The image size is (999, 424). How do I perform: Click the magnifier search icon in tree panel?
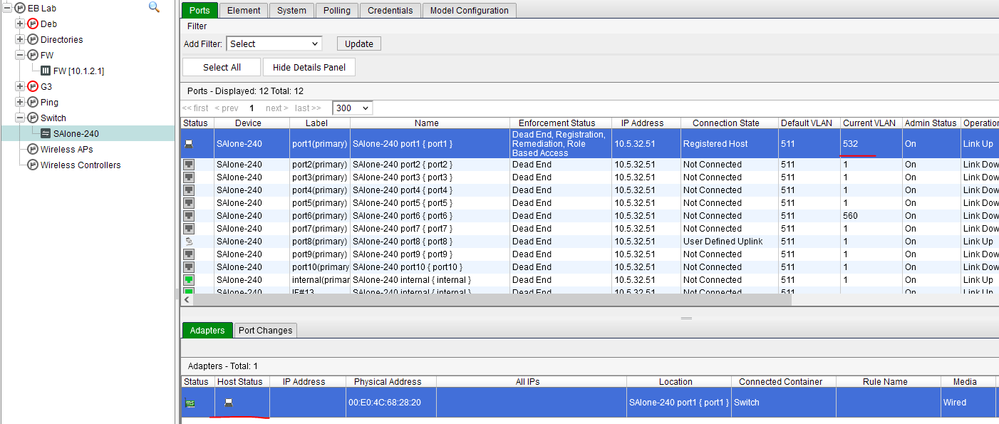[x=154, y=7]
